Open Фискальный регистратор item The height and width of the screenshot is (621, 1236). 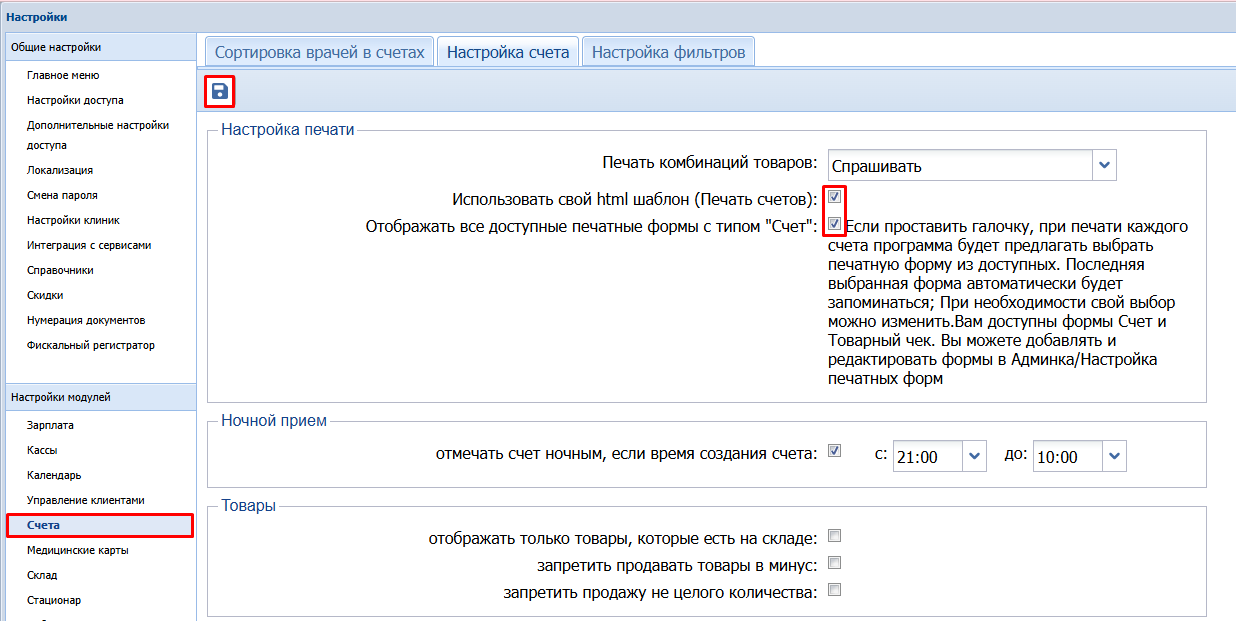[x=91, y=345]
